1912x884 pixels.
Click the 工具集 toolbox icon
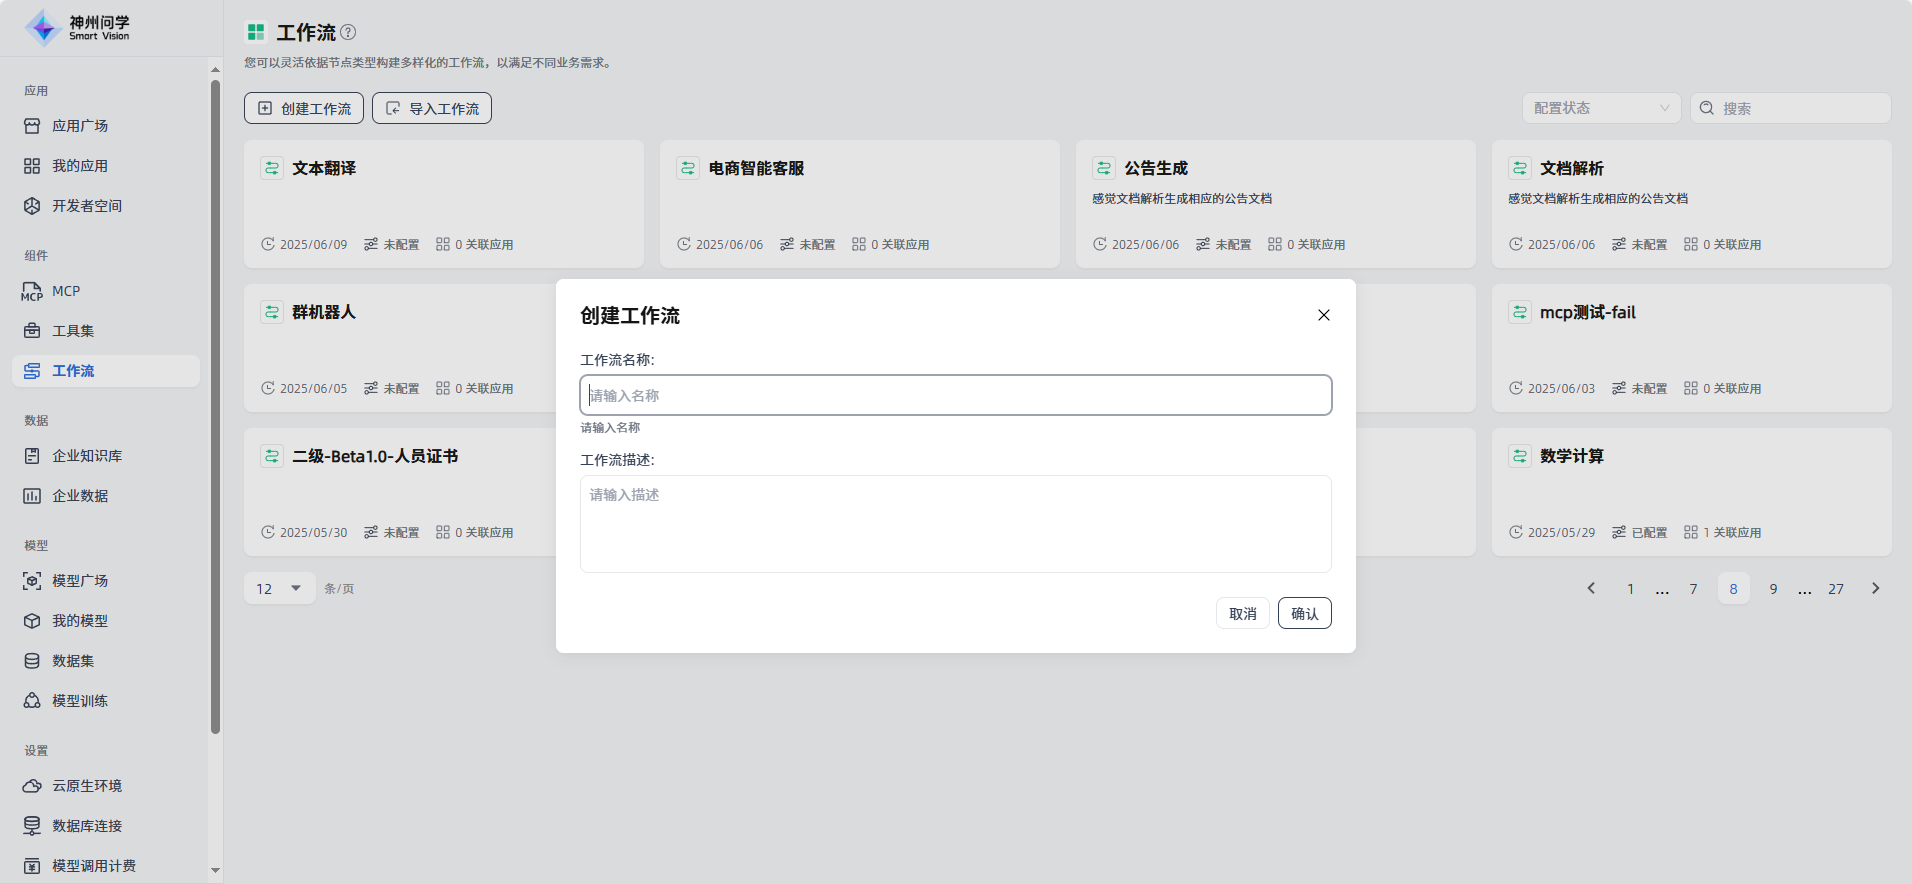(x=32, y=331)
